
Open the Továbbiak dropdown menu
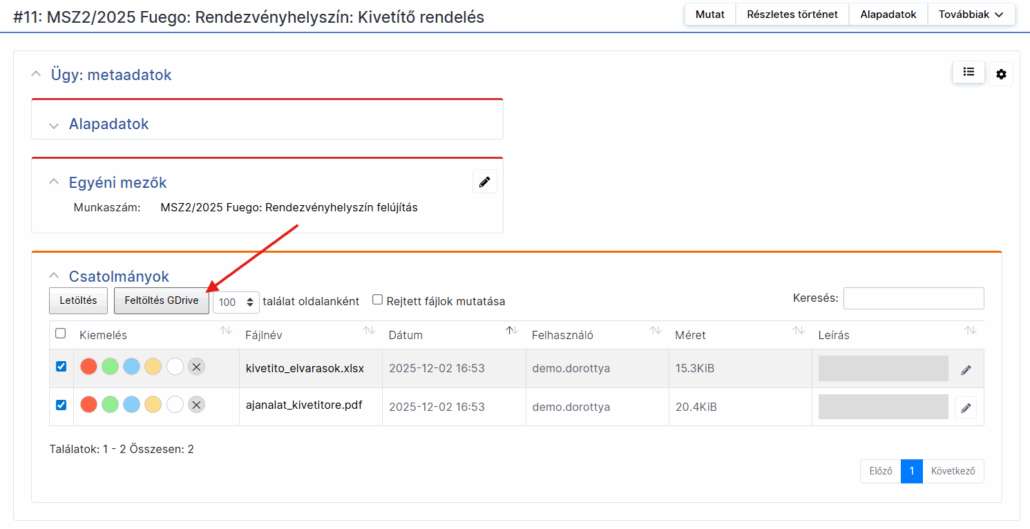[x=970, y=14]
